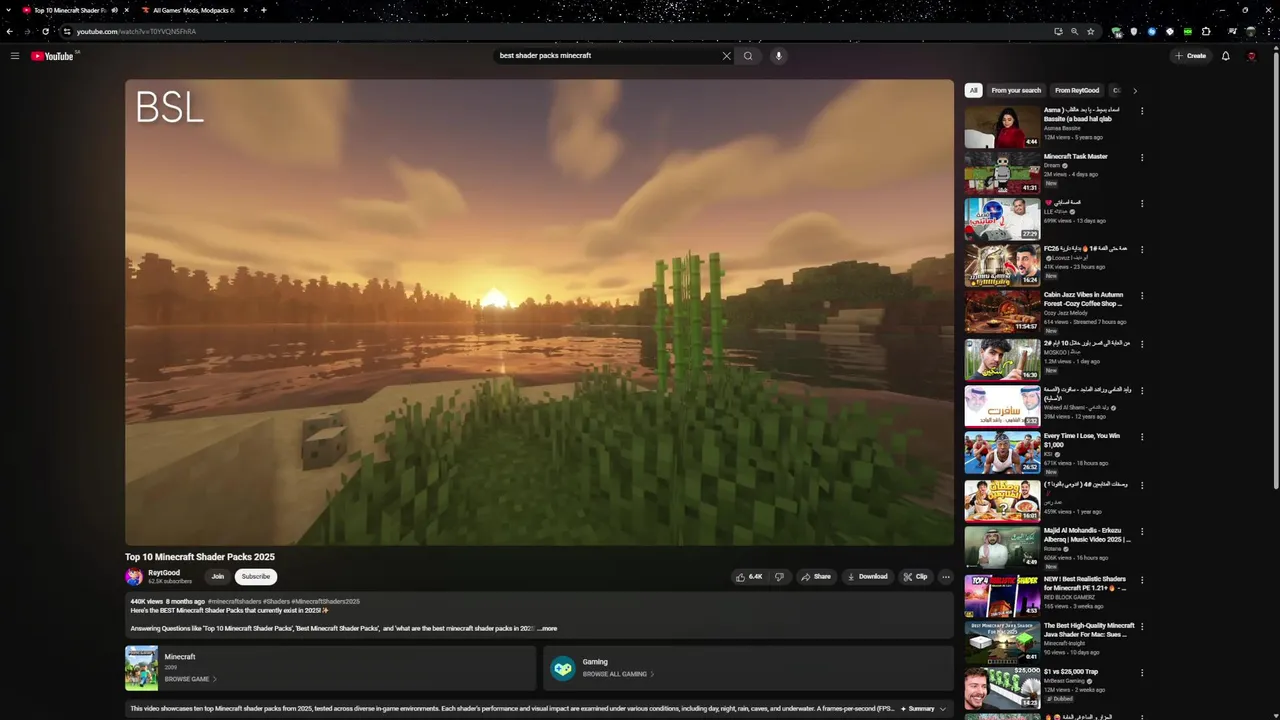
Task: Open Cabin Jazz Vibes thumbnail
Action: [1002, 312]
